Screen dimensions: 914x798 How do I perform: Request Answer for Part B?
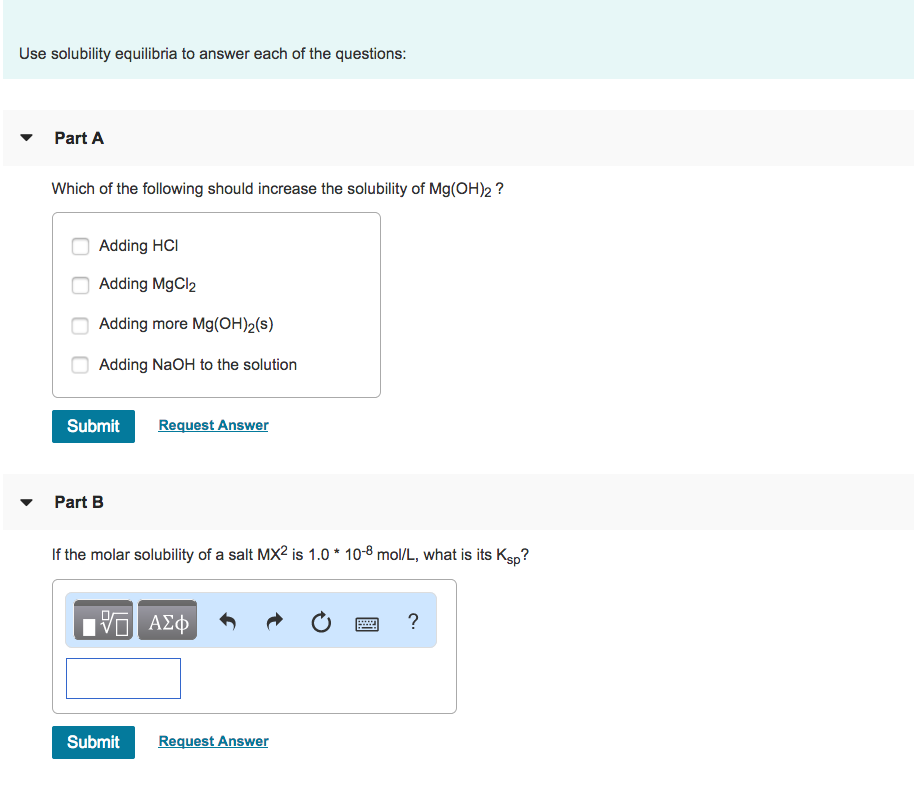coord(213,741)
